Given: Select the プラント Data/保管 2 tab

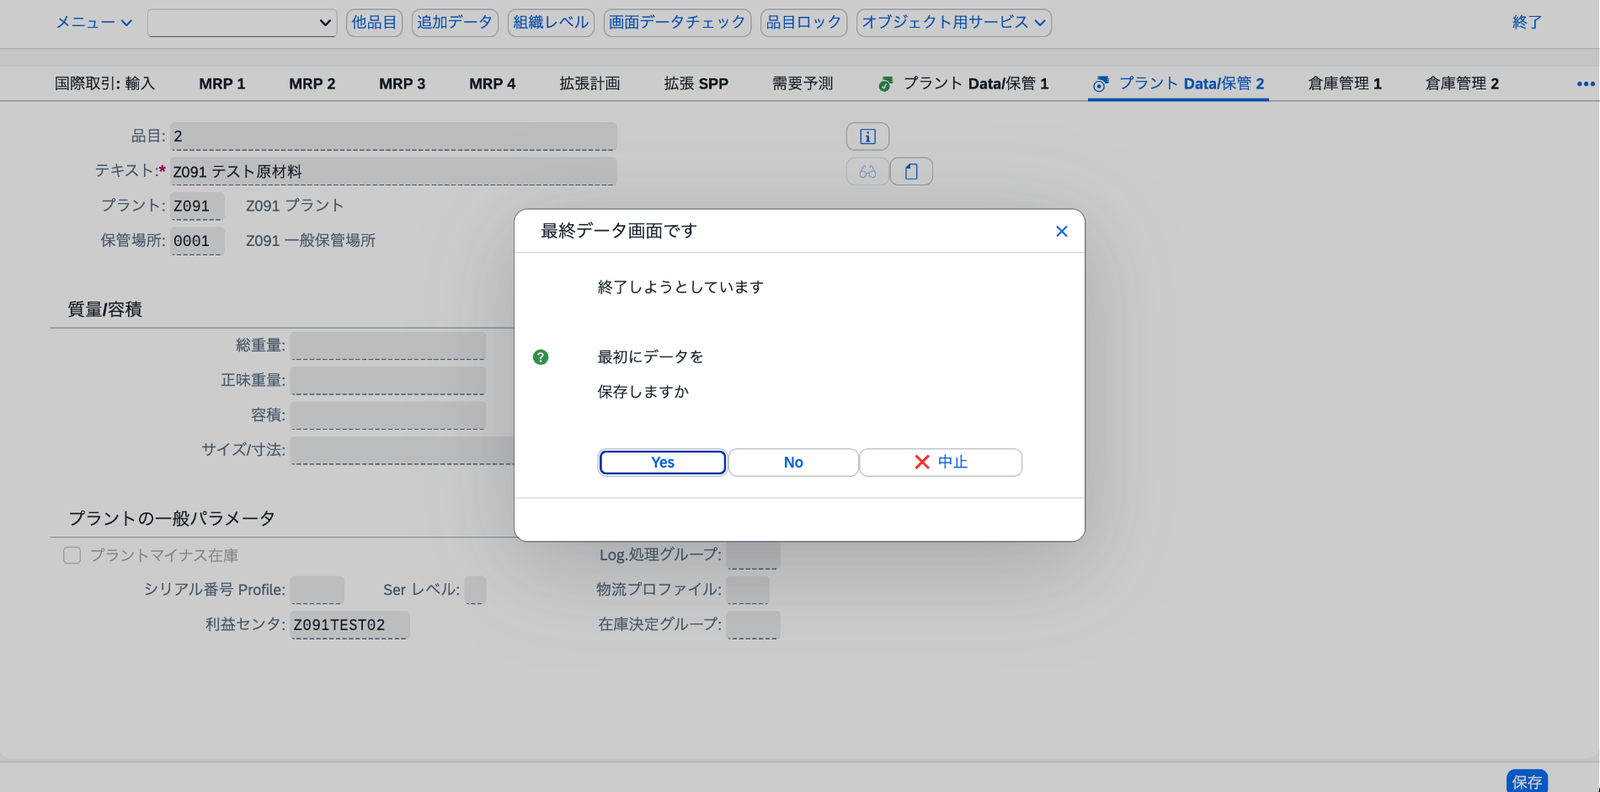Looking at the screenshot, I should pyautogui.click(x=1179, y=84).
